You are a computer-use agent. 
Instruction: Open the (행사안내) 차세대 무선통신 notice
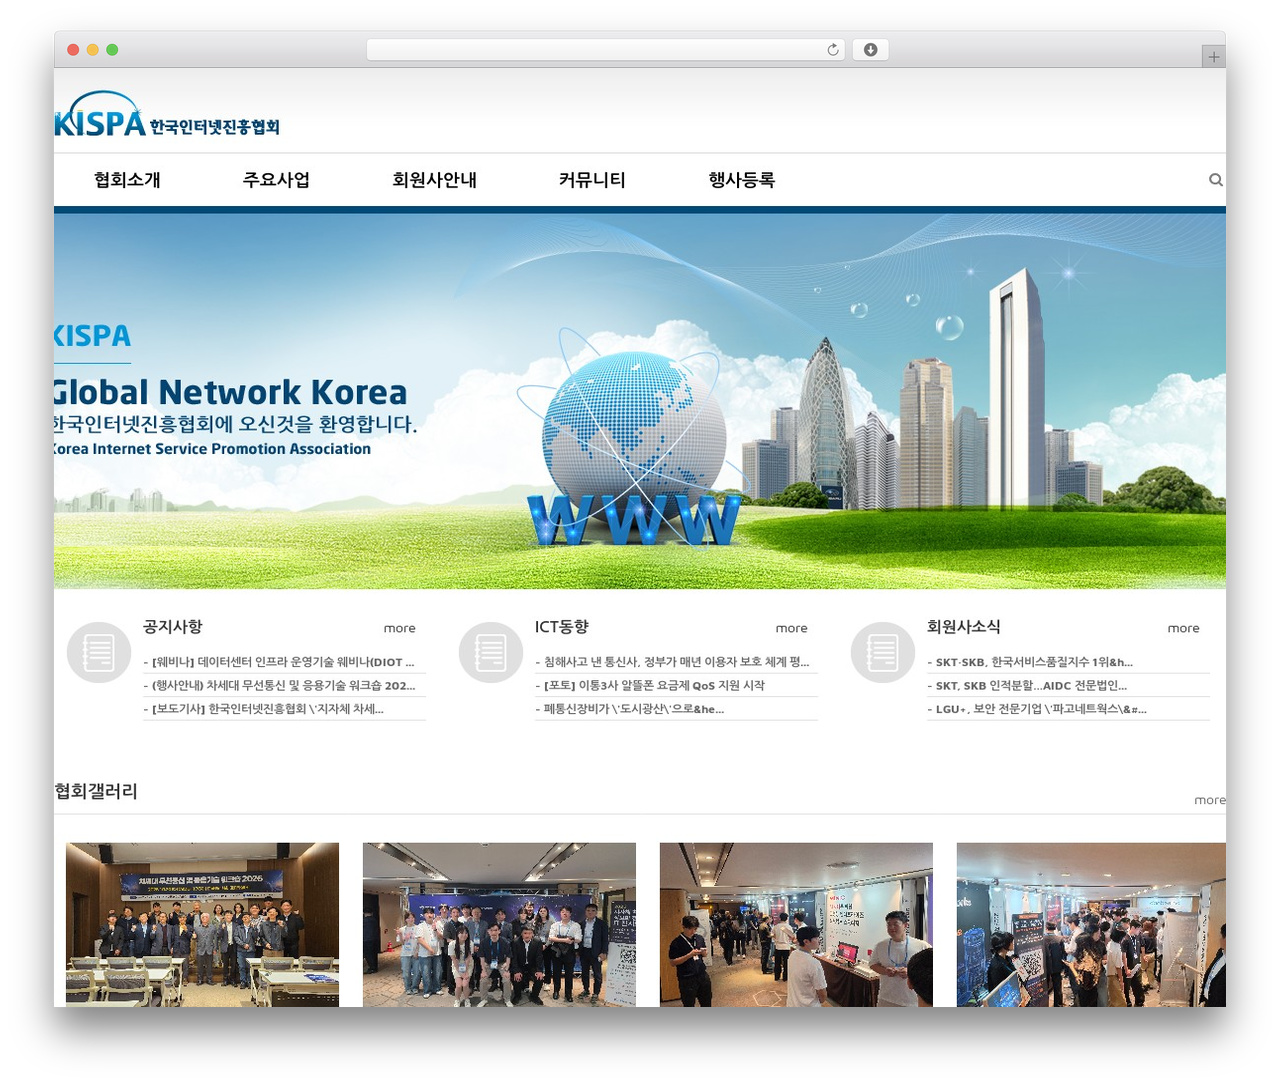point(280,685)
